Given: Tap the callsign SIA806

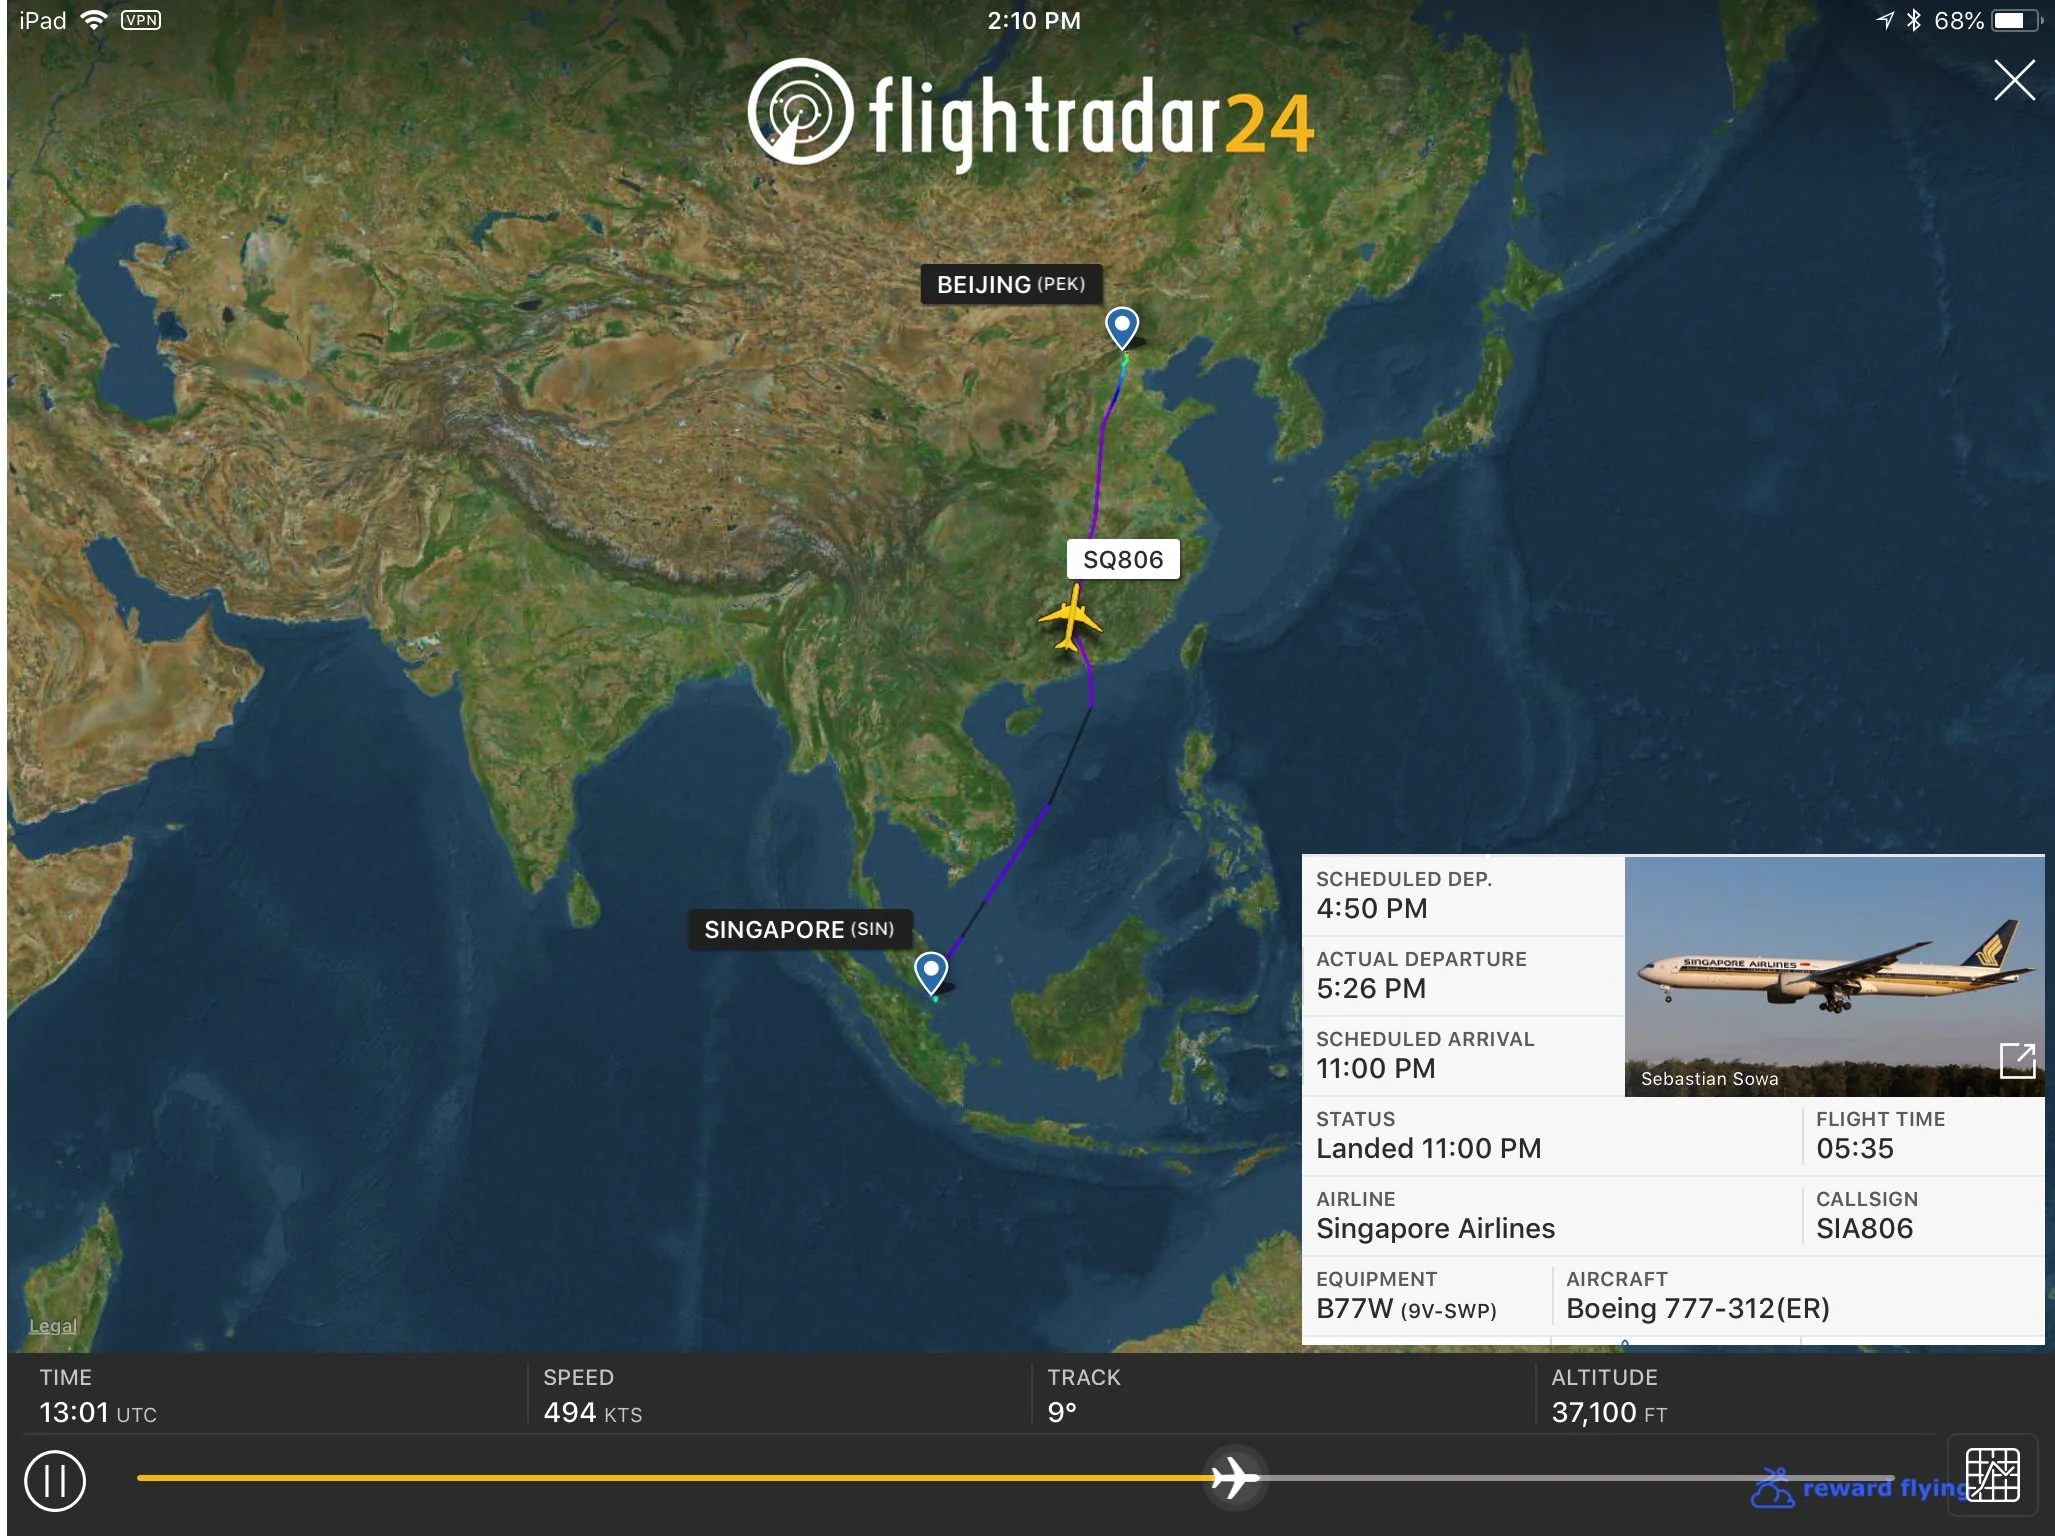Looking at the screenshot, I should click(1864, 1228).
